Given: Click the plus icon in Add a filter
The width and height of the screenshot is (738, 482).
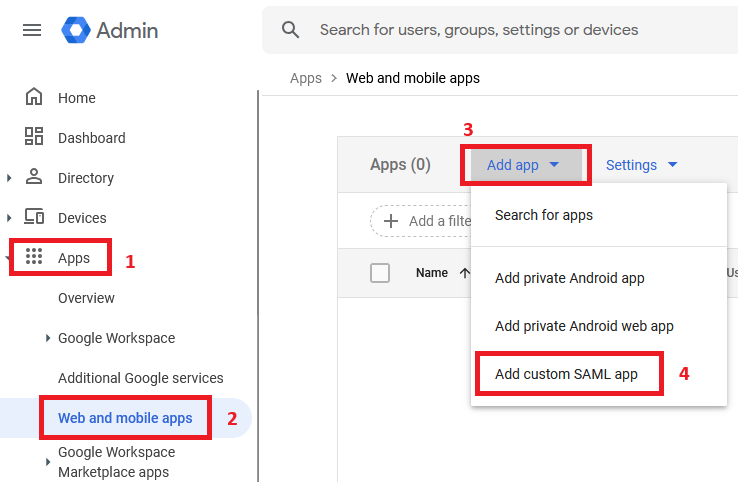Looking at the screenshot, I should 391,221.
